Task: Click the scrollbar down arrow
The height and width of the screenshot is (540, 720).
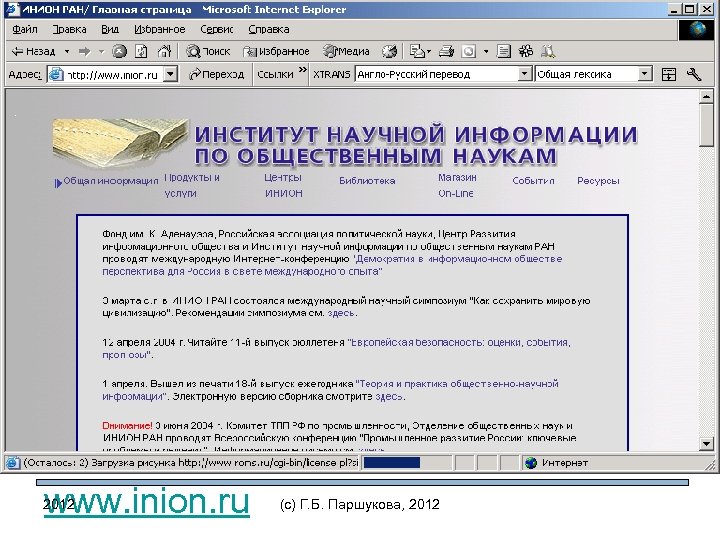Action: click(x=706, y=443)
